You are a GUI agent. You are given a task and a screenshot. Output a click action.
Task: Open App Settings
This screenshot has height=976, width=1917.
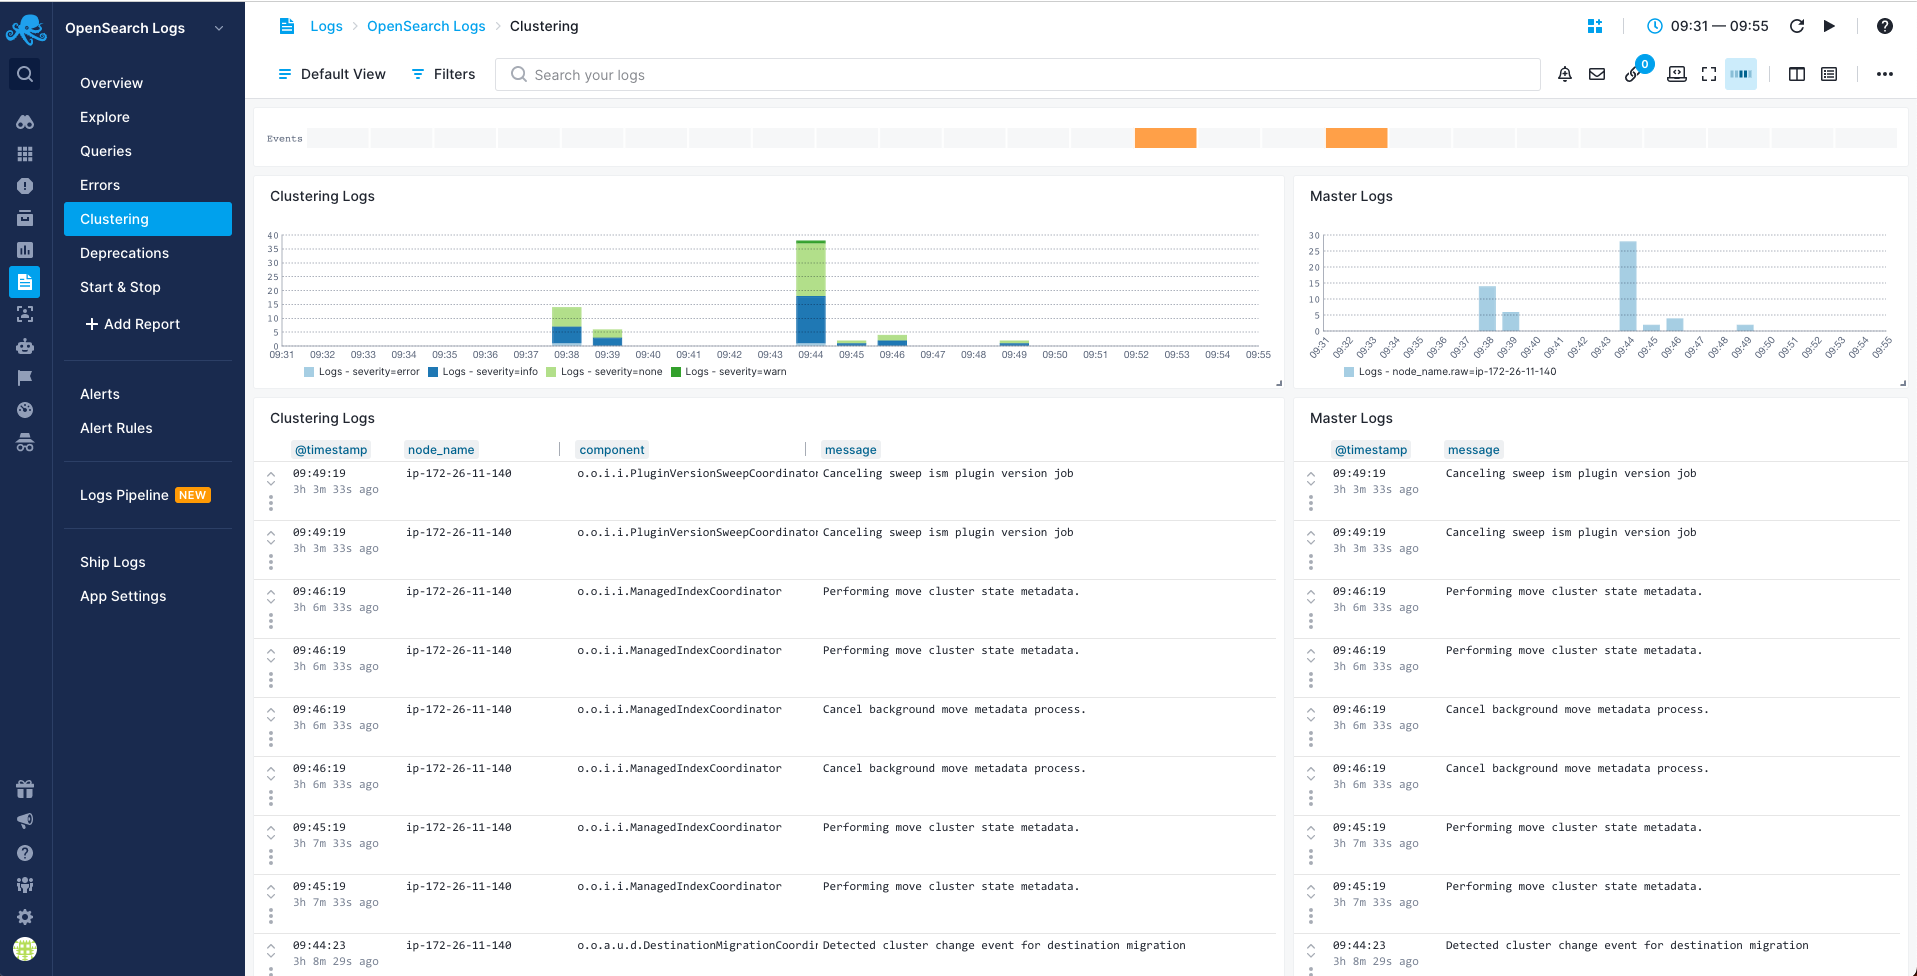pos(123,596)
